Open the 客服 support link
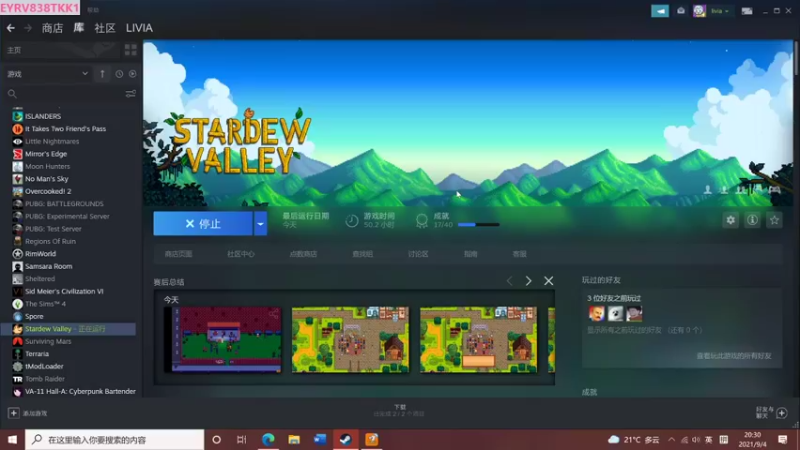 519,254
